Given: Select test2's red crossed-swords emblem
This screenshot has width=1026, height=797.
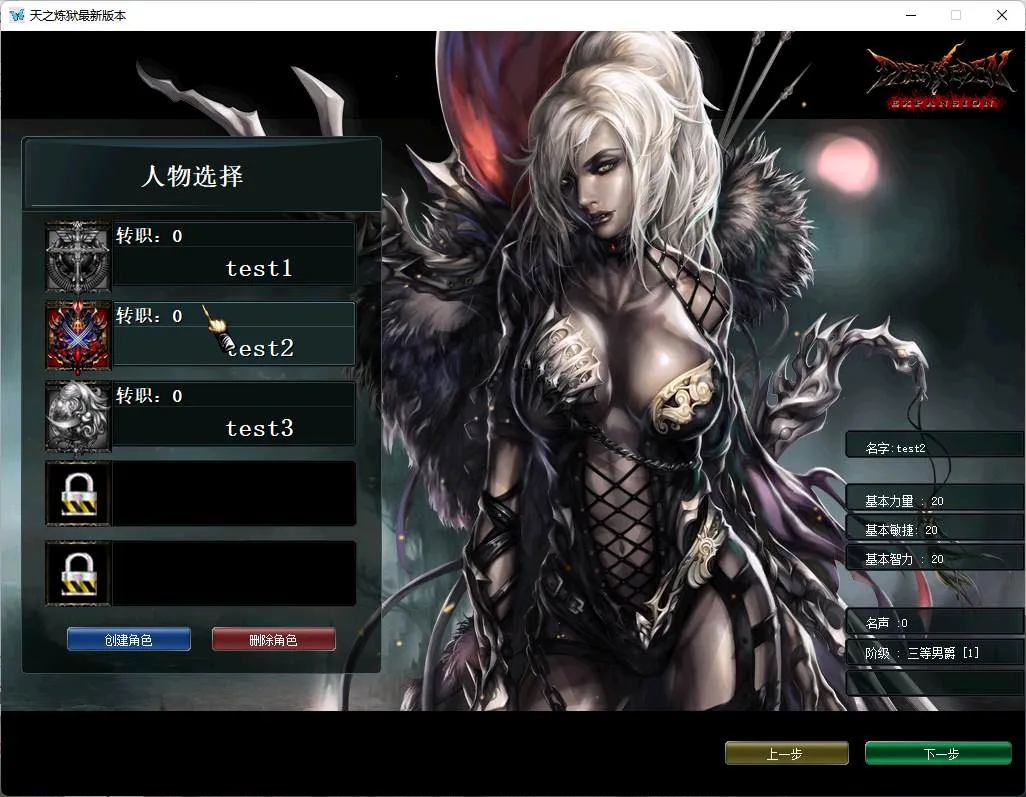Looking at the screenshot, I should coord(78,336).
